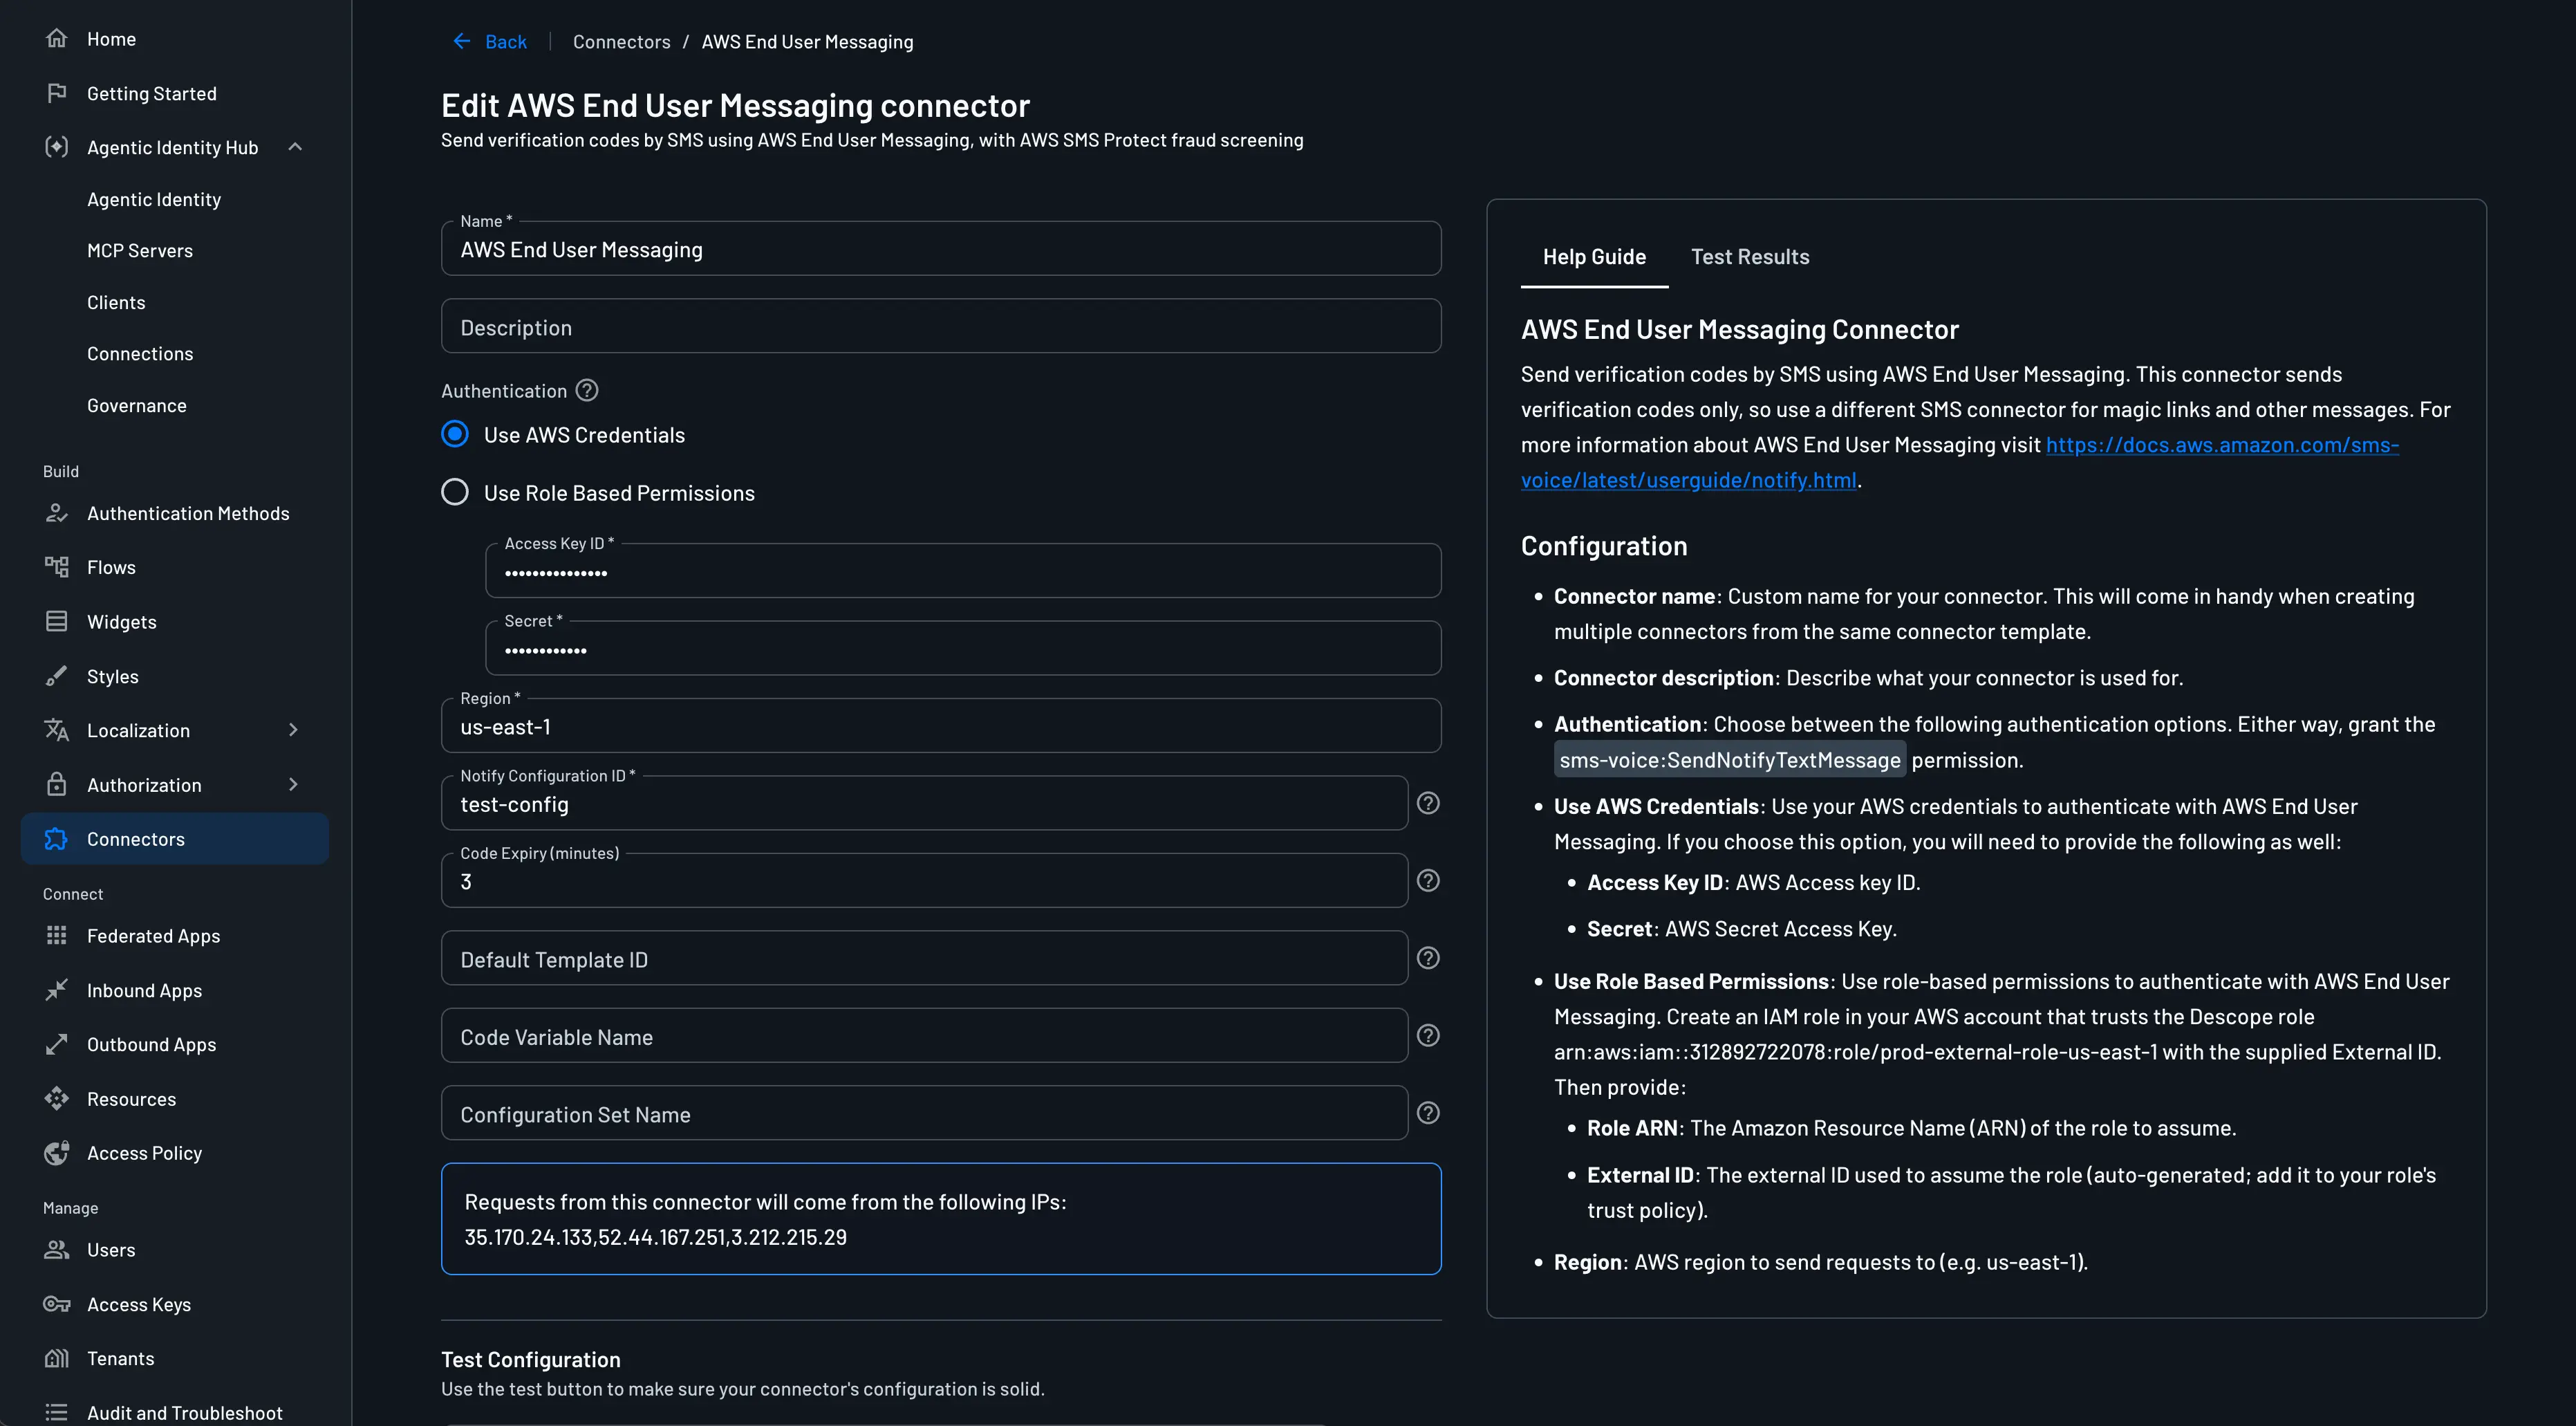The width and height of the screenshot is (2576, 1426).
Task: Click the Authentication Methods icon
Action: [57, 513]
